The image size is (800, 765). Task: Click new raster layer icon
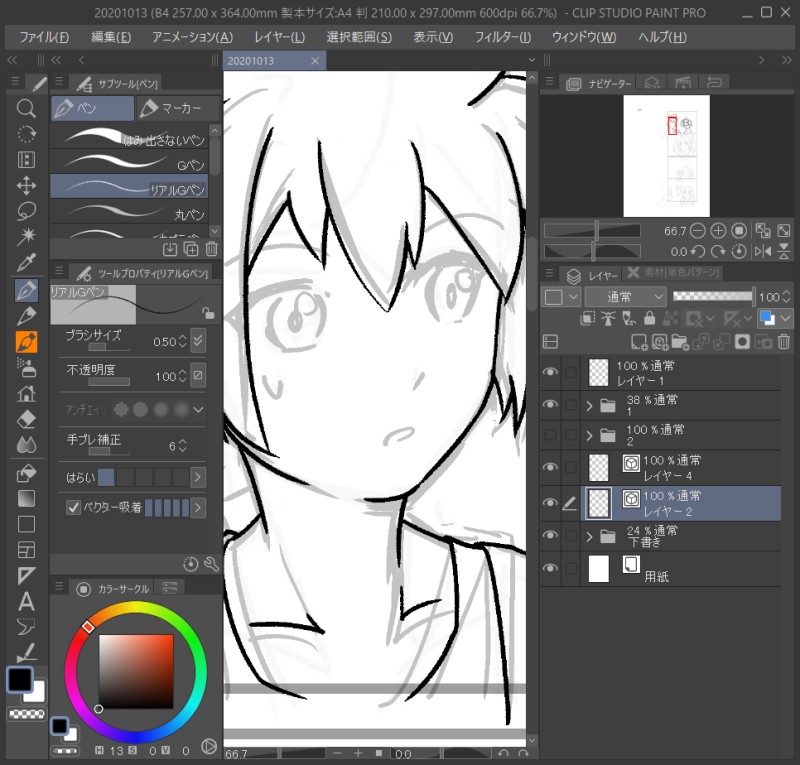[x=639, y=342]
